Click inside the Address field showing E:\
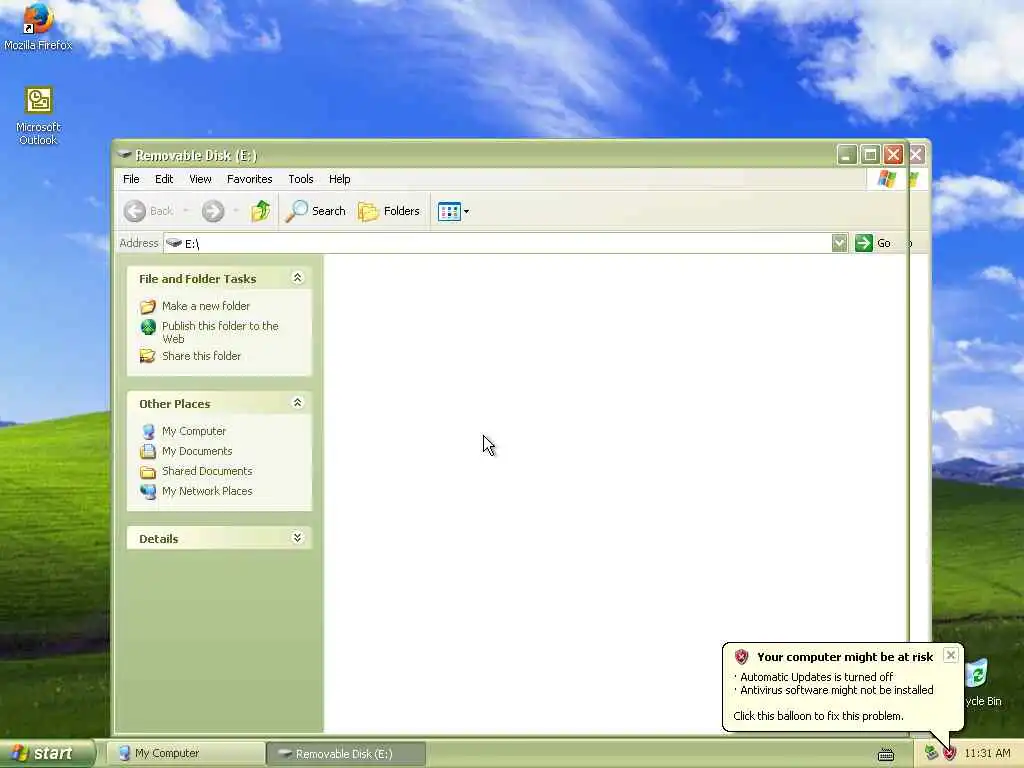The height and width of the screenshot is (768, 1024). (498, 243)
